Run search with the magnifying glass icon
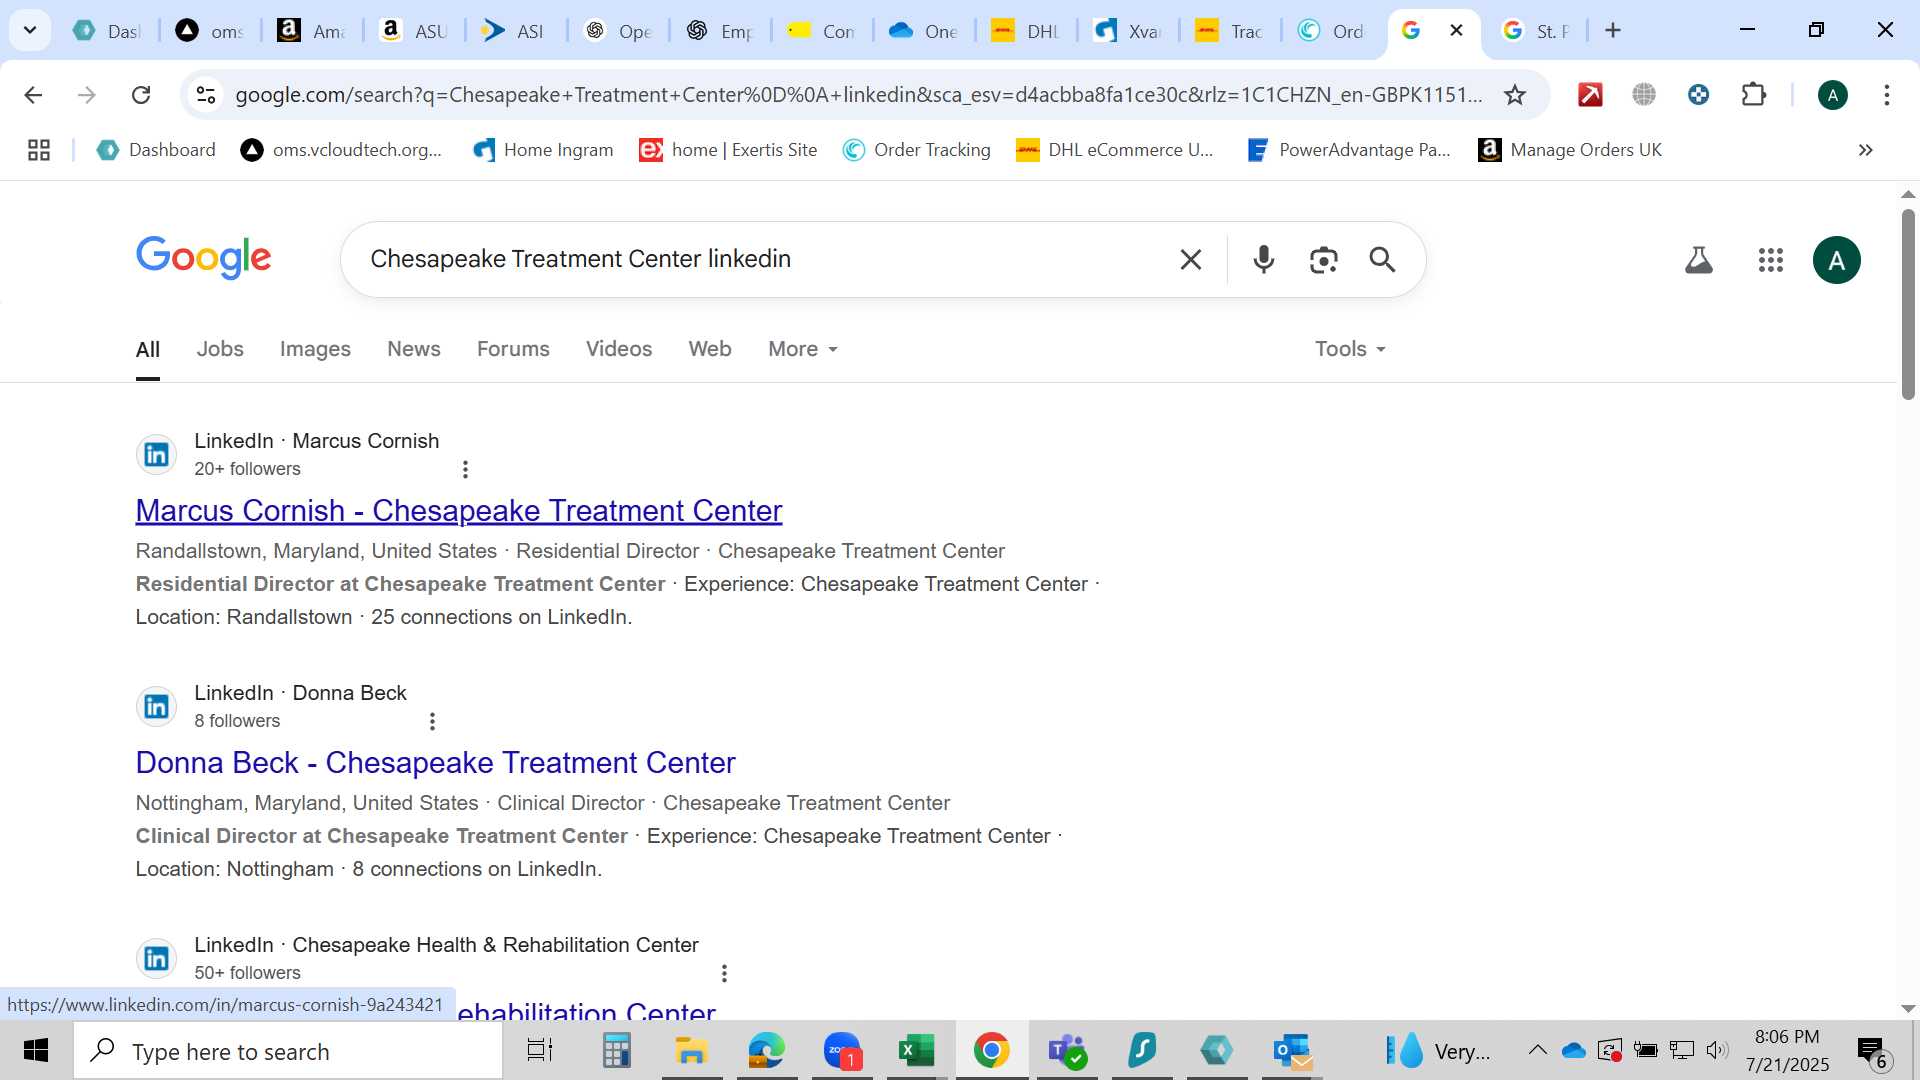The width and height of the screenshot is (1920, 1080). (x=1382, y=260)
